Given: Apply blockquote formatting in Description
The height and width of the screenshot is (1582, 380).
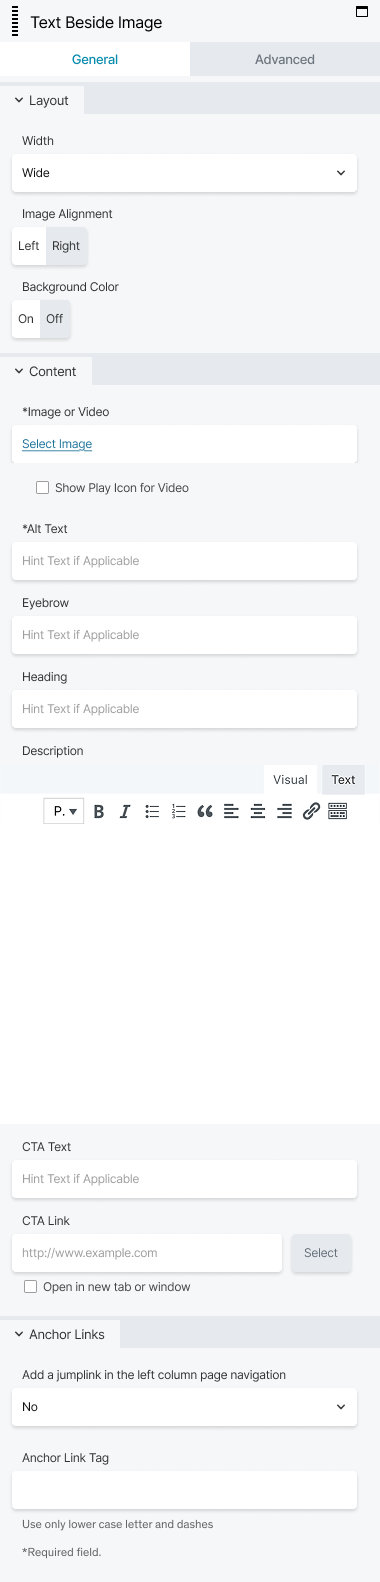Looking at the screenshot, I should (205, 812).
